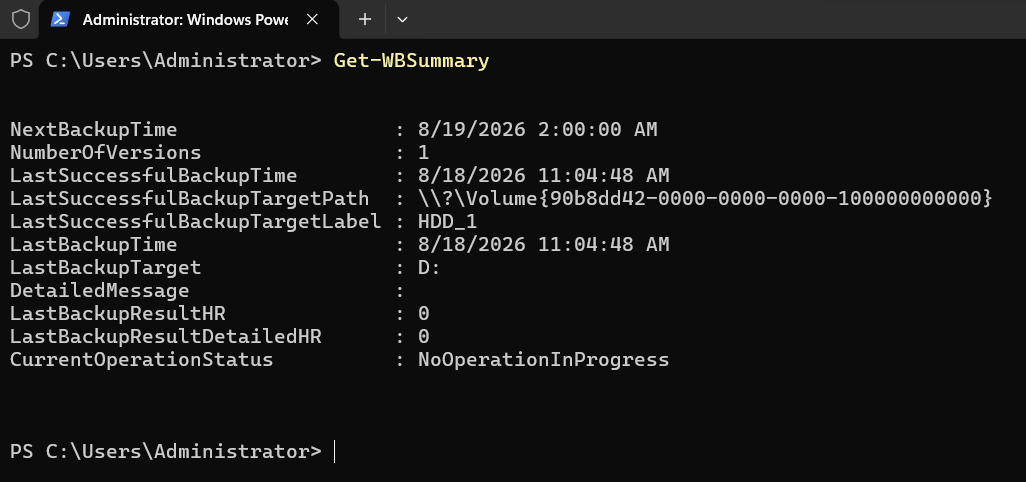The image size is (1026, 482).
Task: Click the NoOperationInProgress status text
Action: click(544, 360)
